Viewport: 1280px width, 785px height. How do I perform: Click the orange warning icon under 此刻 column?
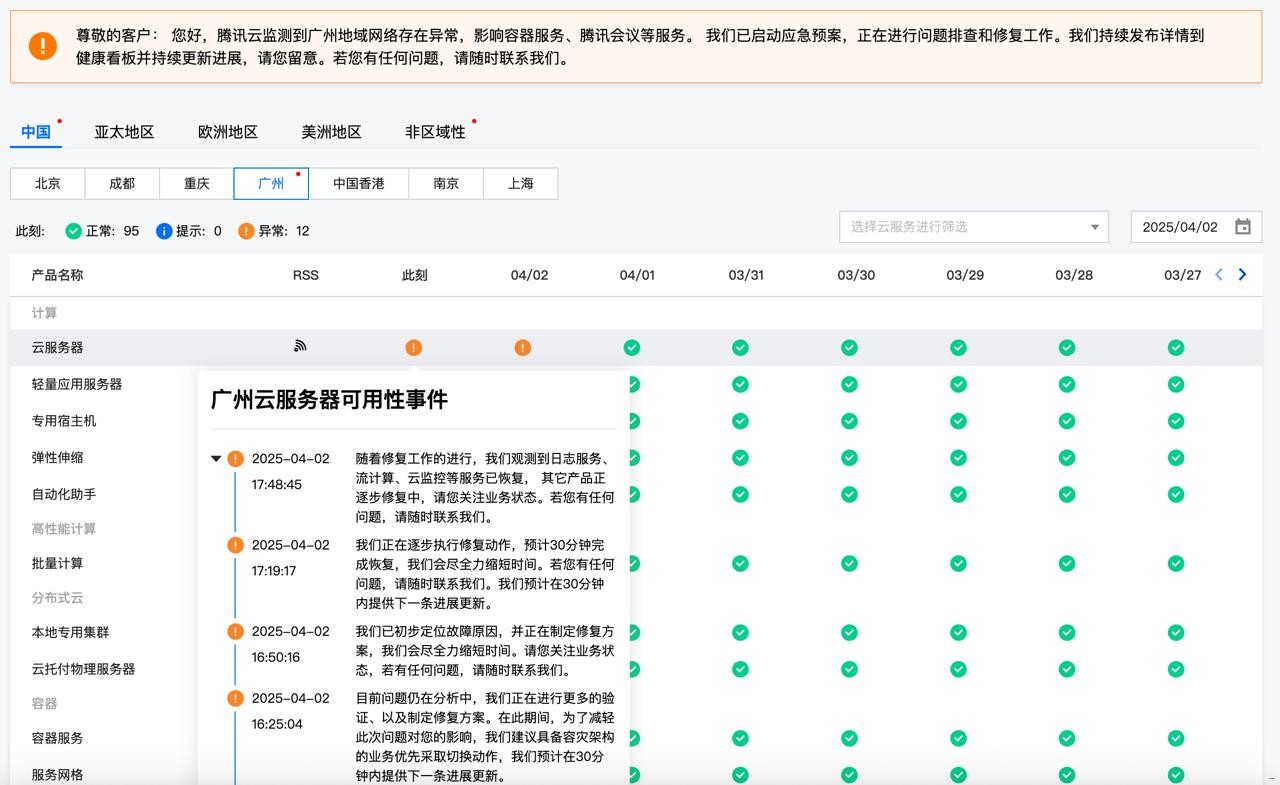413,348
